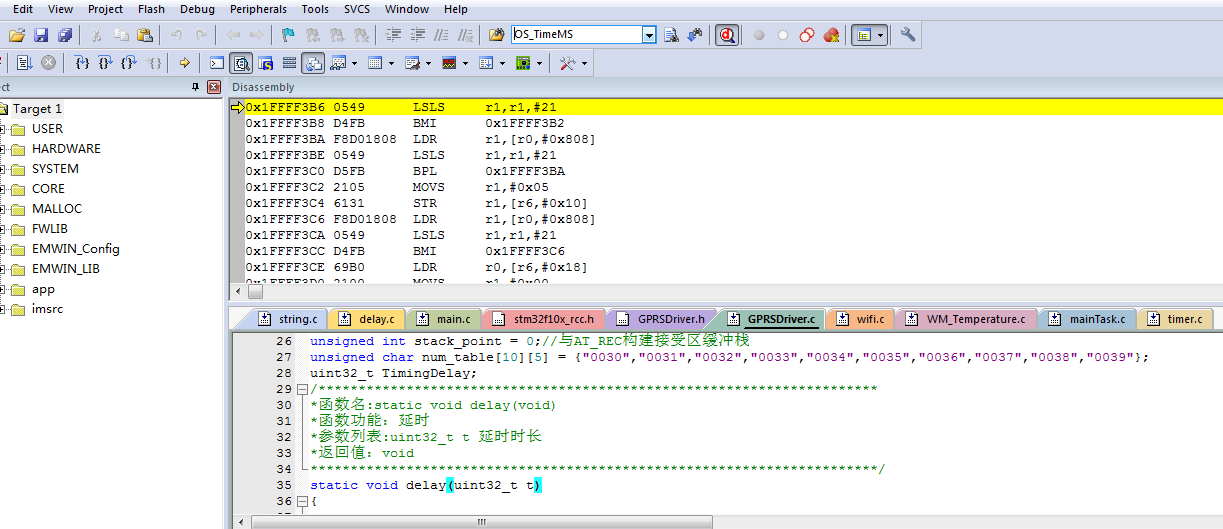
Task: Switch to the stm32f10x_rcc.h tab
Action: click(x=543, y=319)
